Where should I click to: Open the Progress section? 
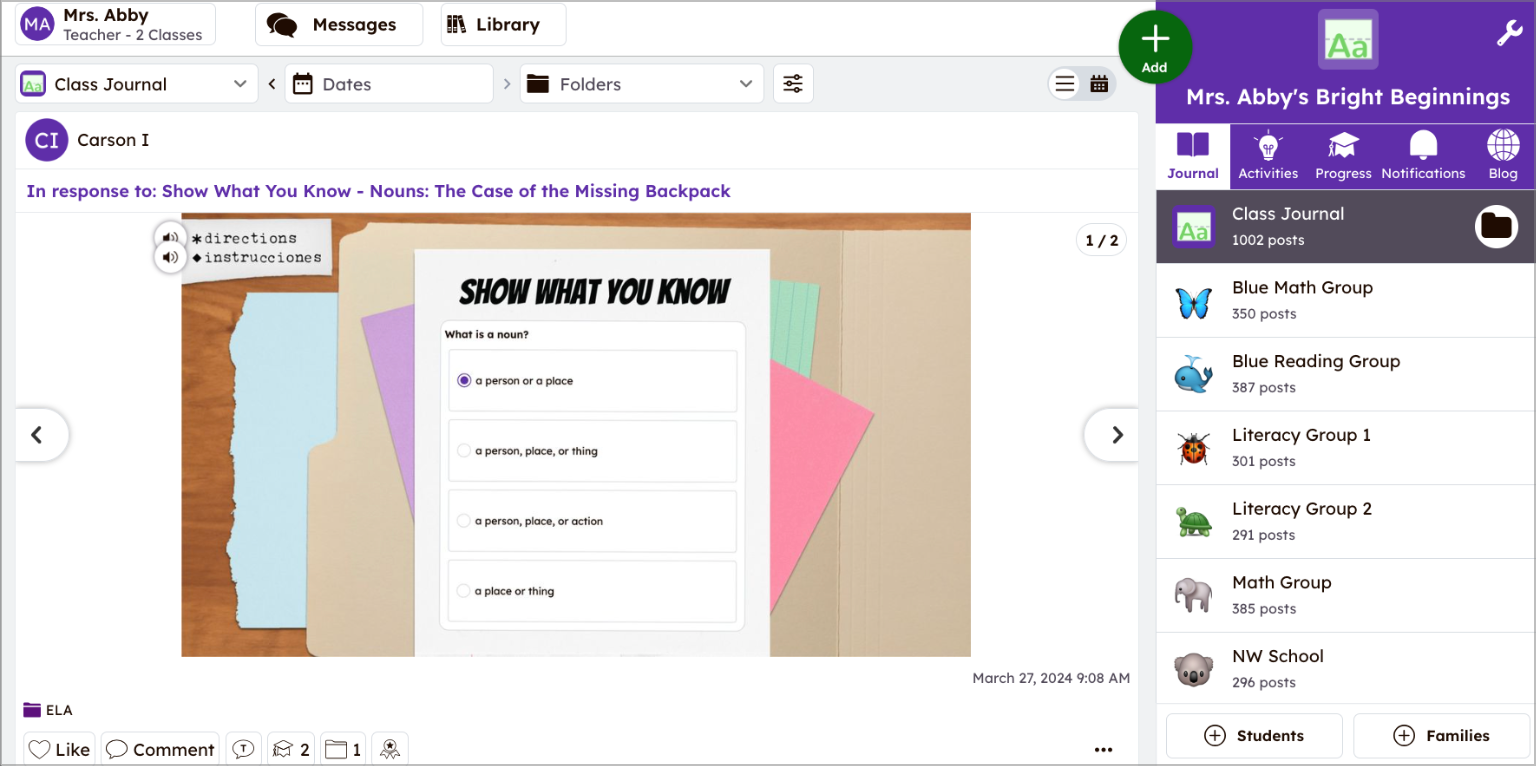[1343, 155]
